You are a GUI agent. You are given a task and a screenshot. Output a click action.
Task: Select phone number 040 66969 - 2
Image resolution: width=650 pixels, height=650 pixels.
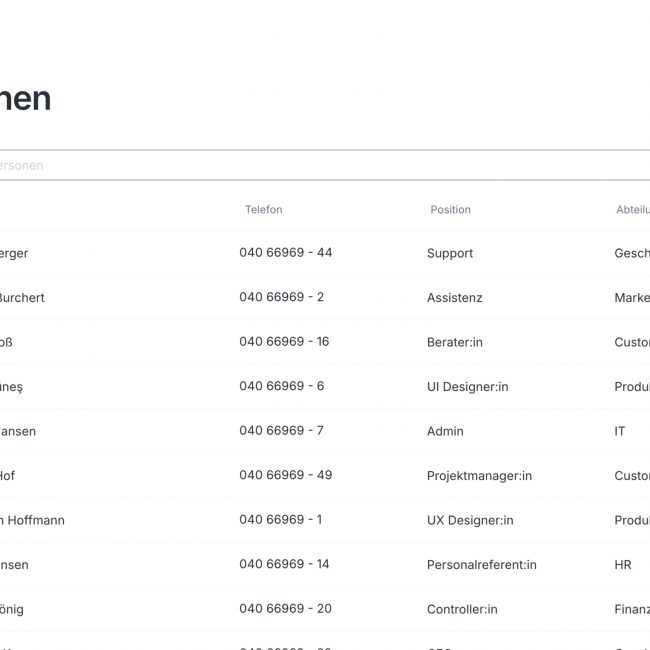[x=281, y=297]
